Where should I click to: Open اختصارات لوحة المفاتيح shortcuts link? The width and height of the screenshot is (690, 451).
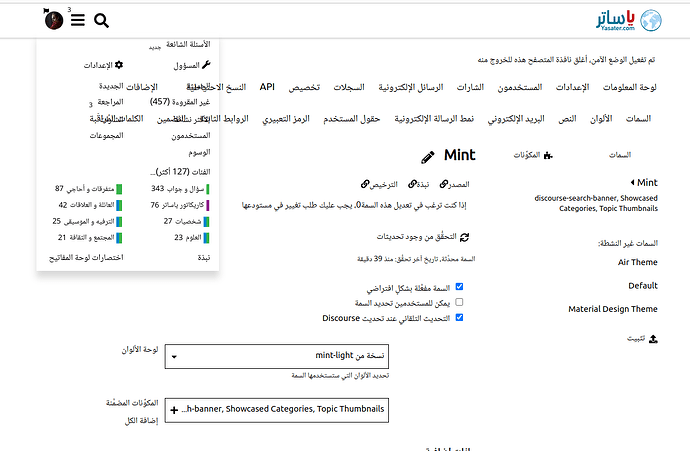86,258
